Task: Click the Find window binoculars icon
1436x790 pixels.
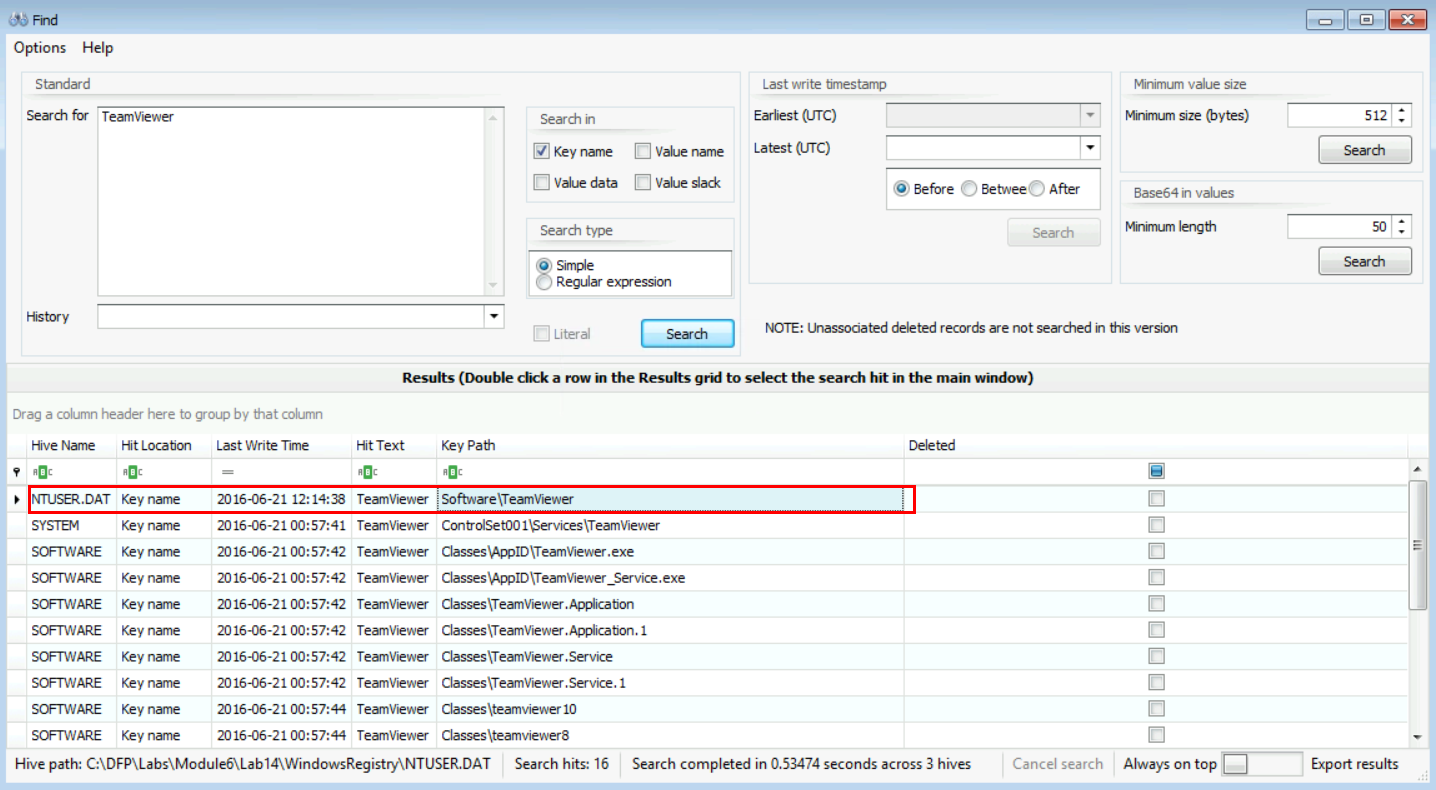Action: (16, 18)
